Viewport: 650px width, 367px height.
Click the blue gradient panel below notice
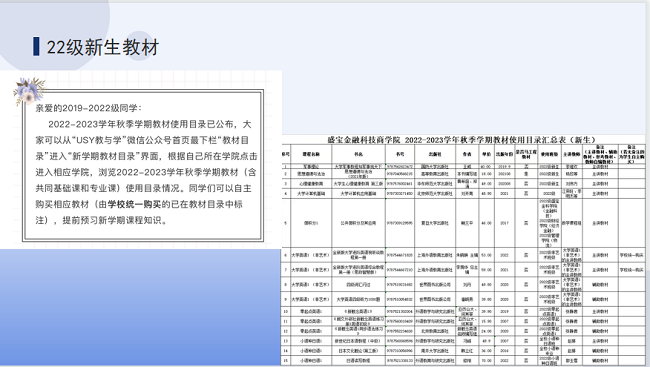tap(141, 307)
